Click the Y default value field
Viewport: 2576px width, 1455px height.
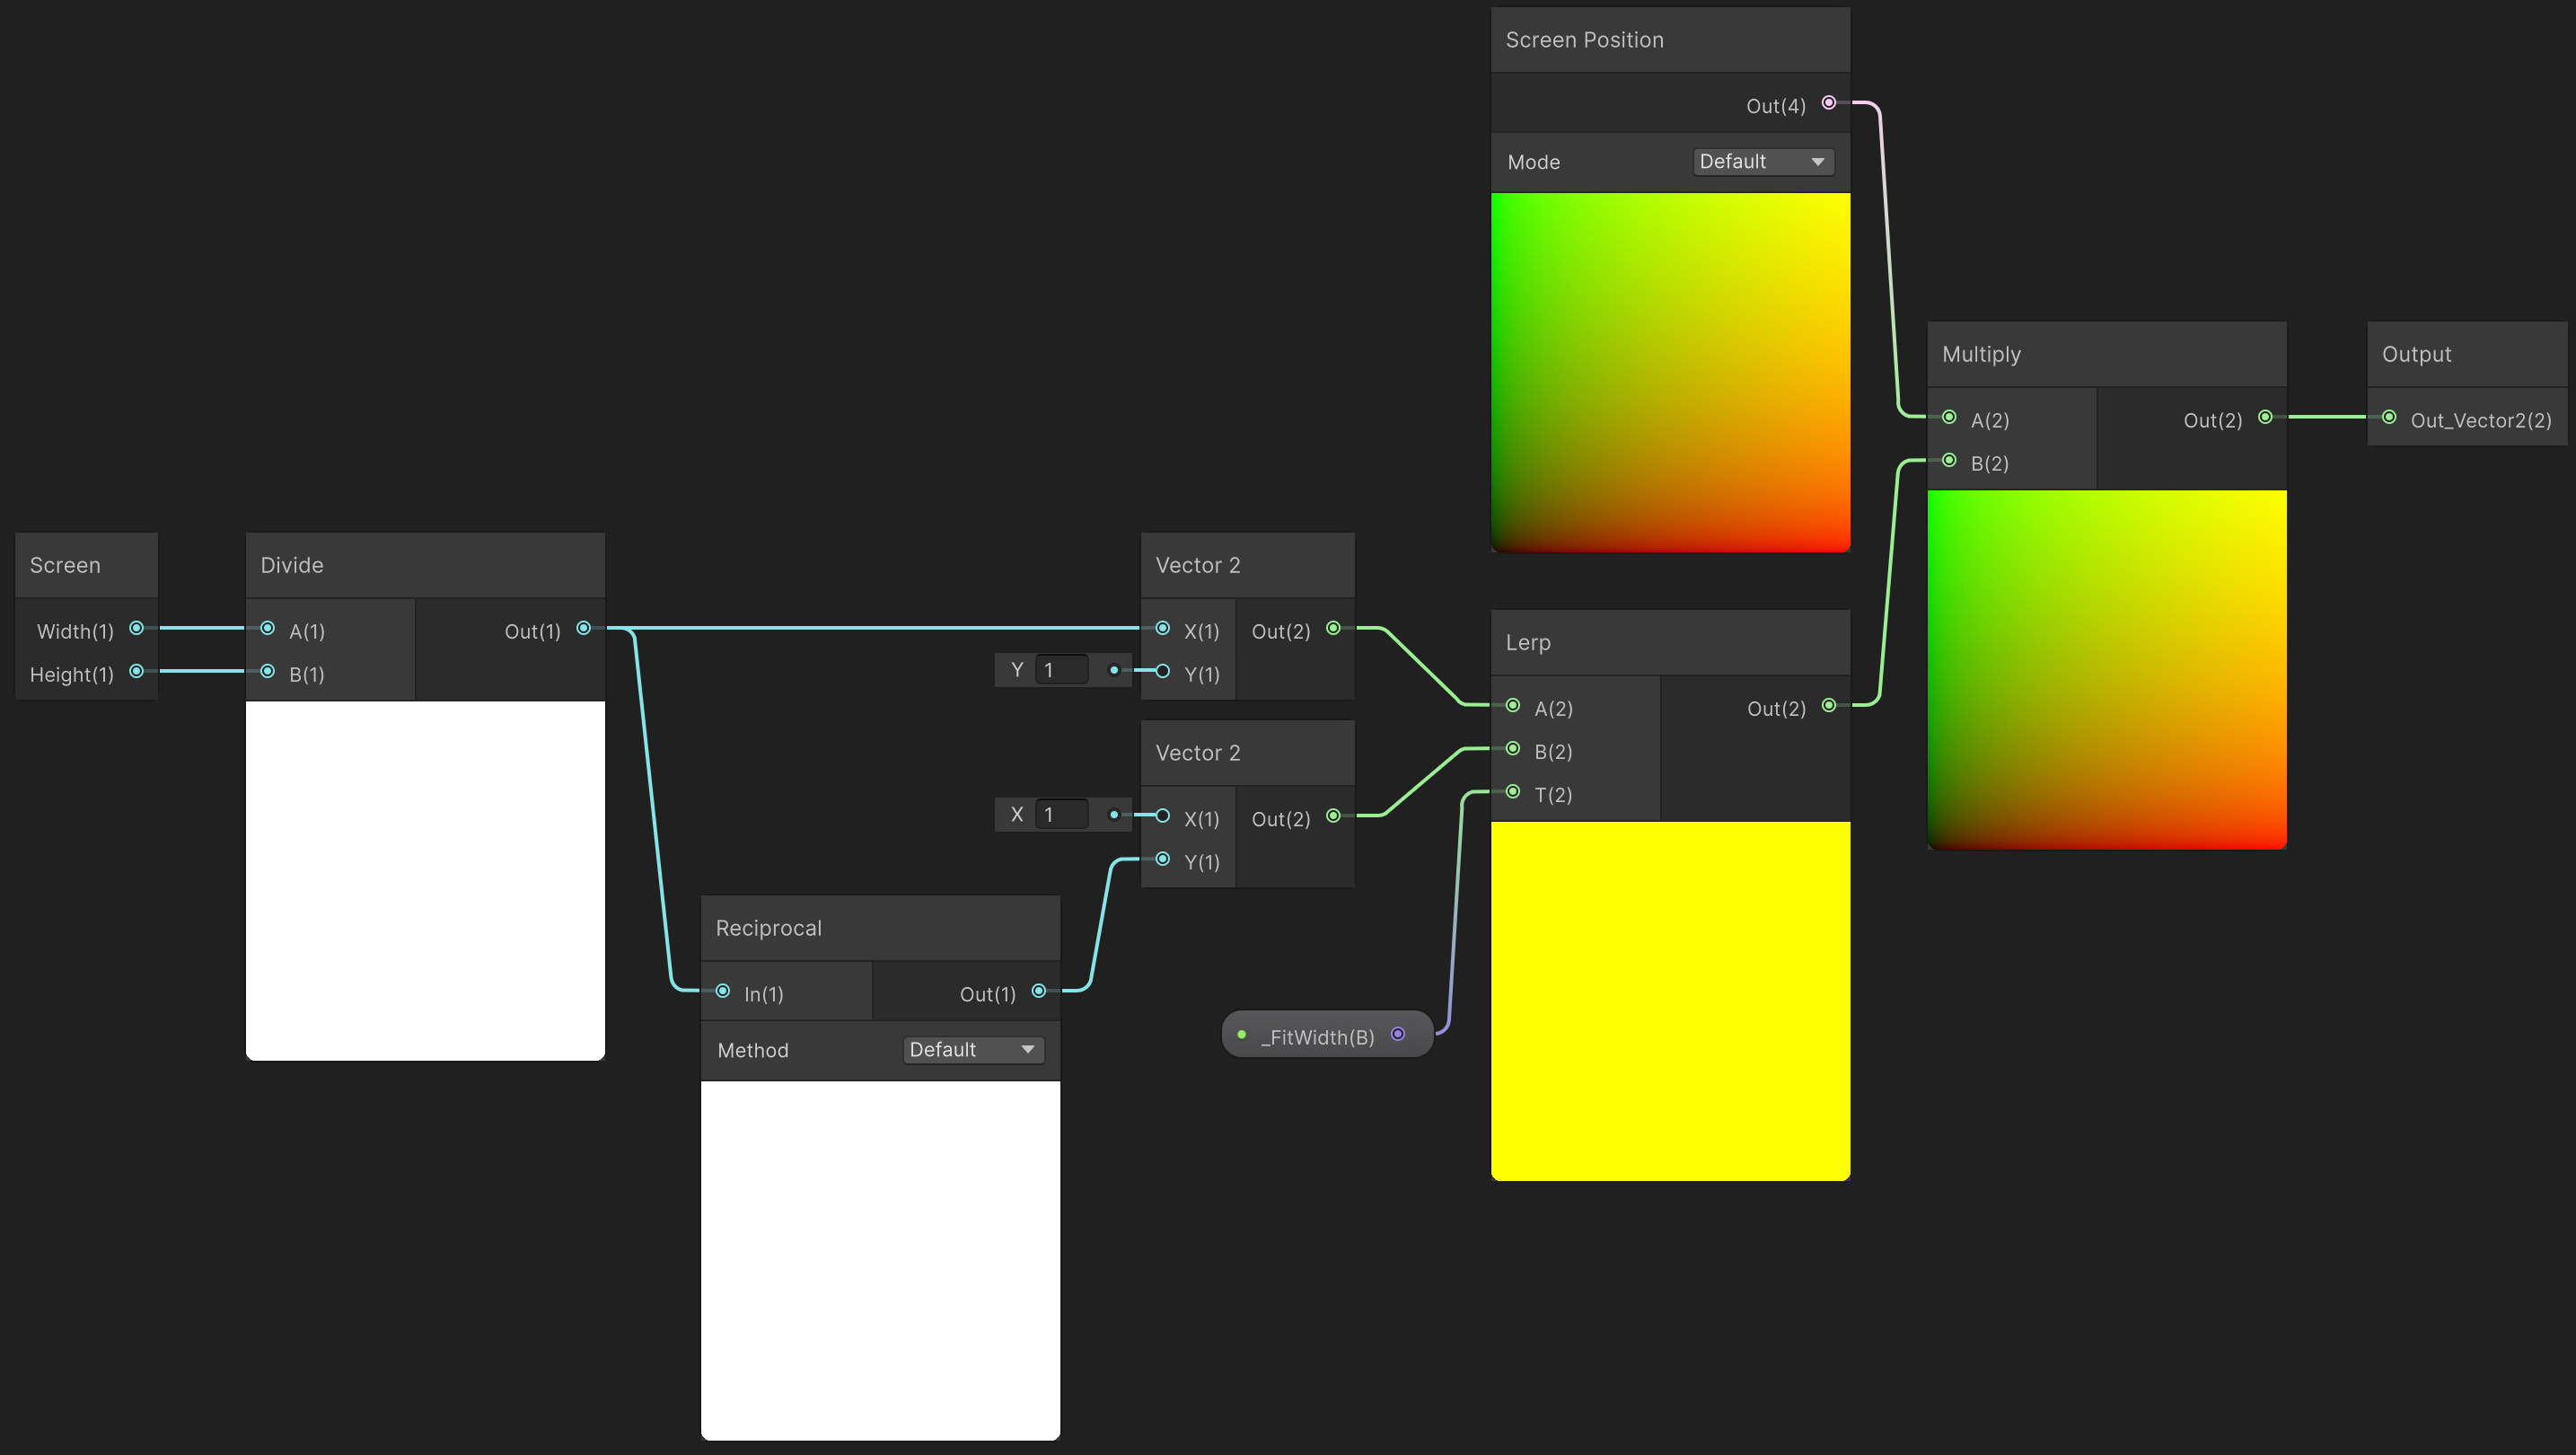click(x=1061, y=670)
